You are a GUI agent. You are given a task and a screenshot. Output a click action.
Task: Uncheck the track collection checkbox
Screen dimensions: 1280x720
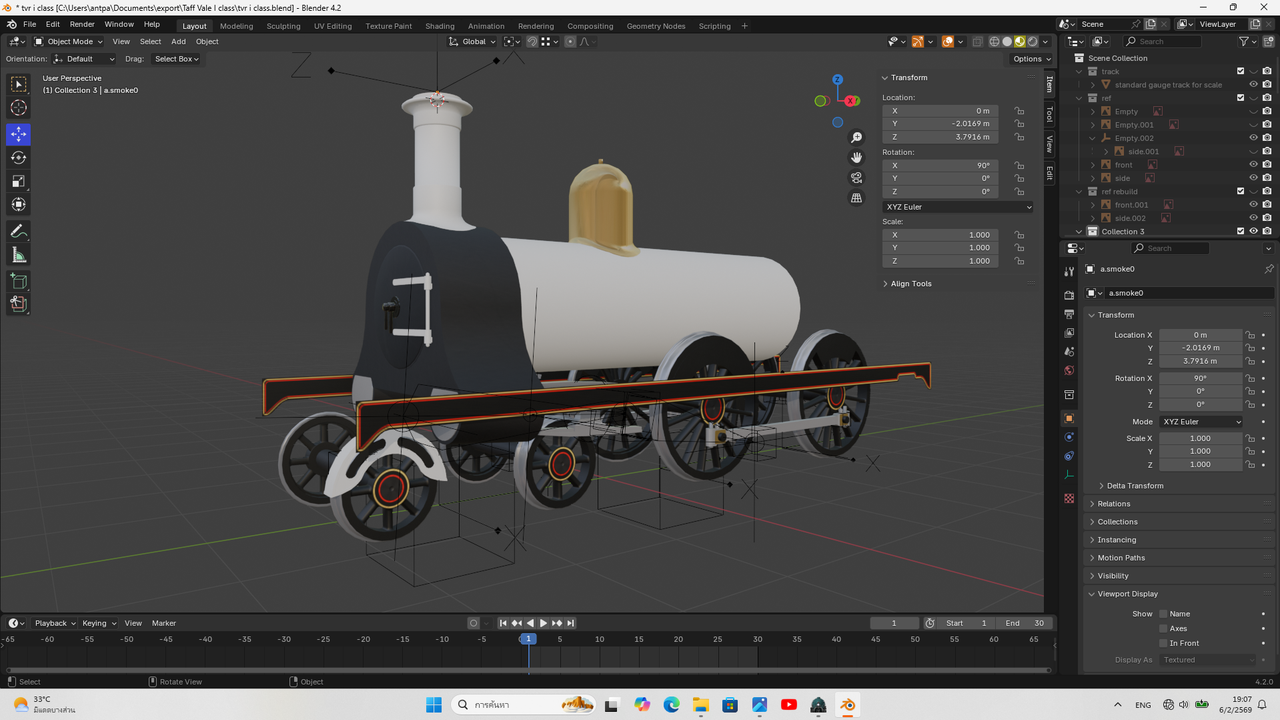click(1241, 71)
